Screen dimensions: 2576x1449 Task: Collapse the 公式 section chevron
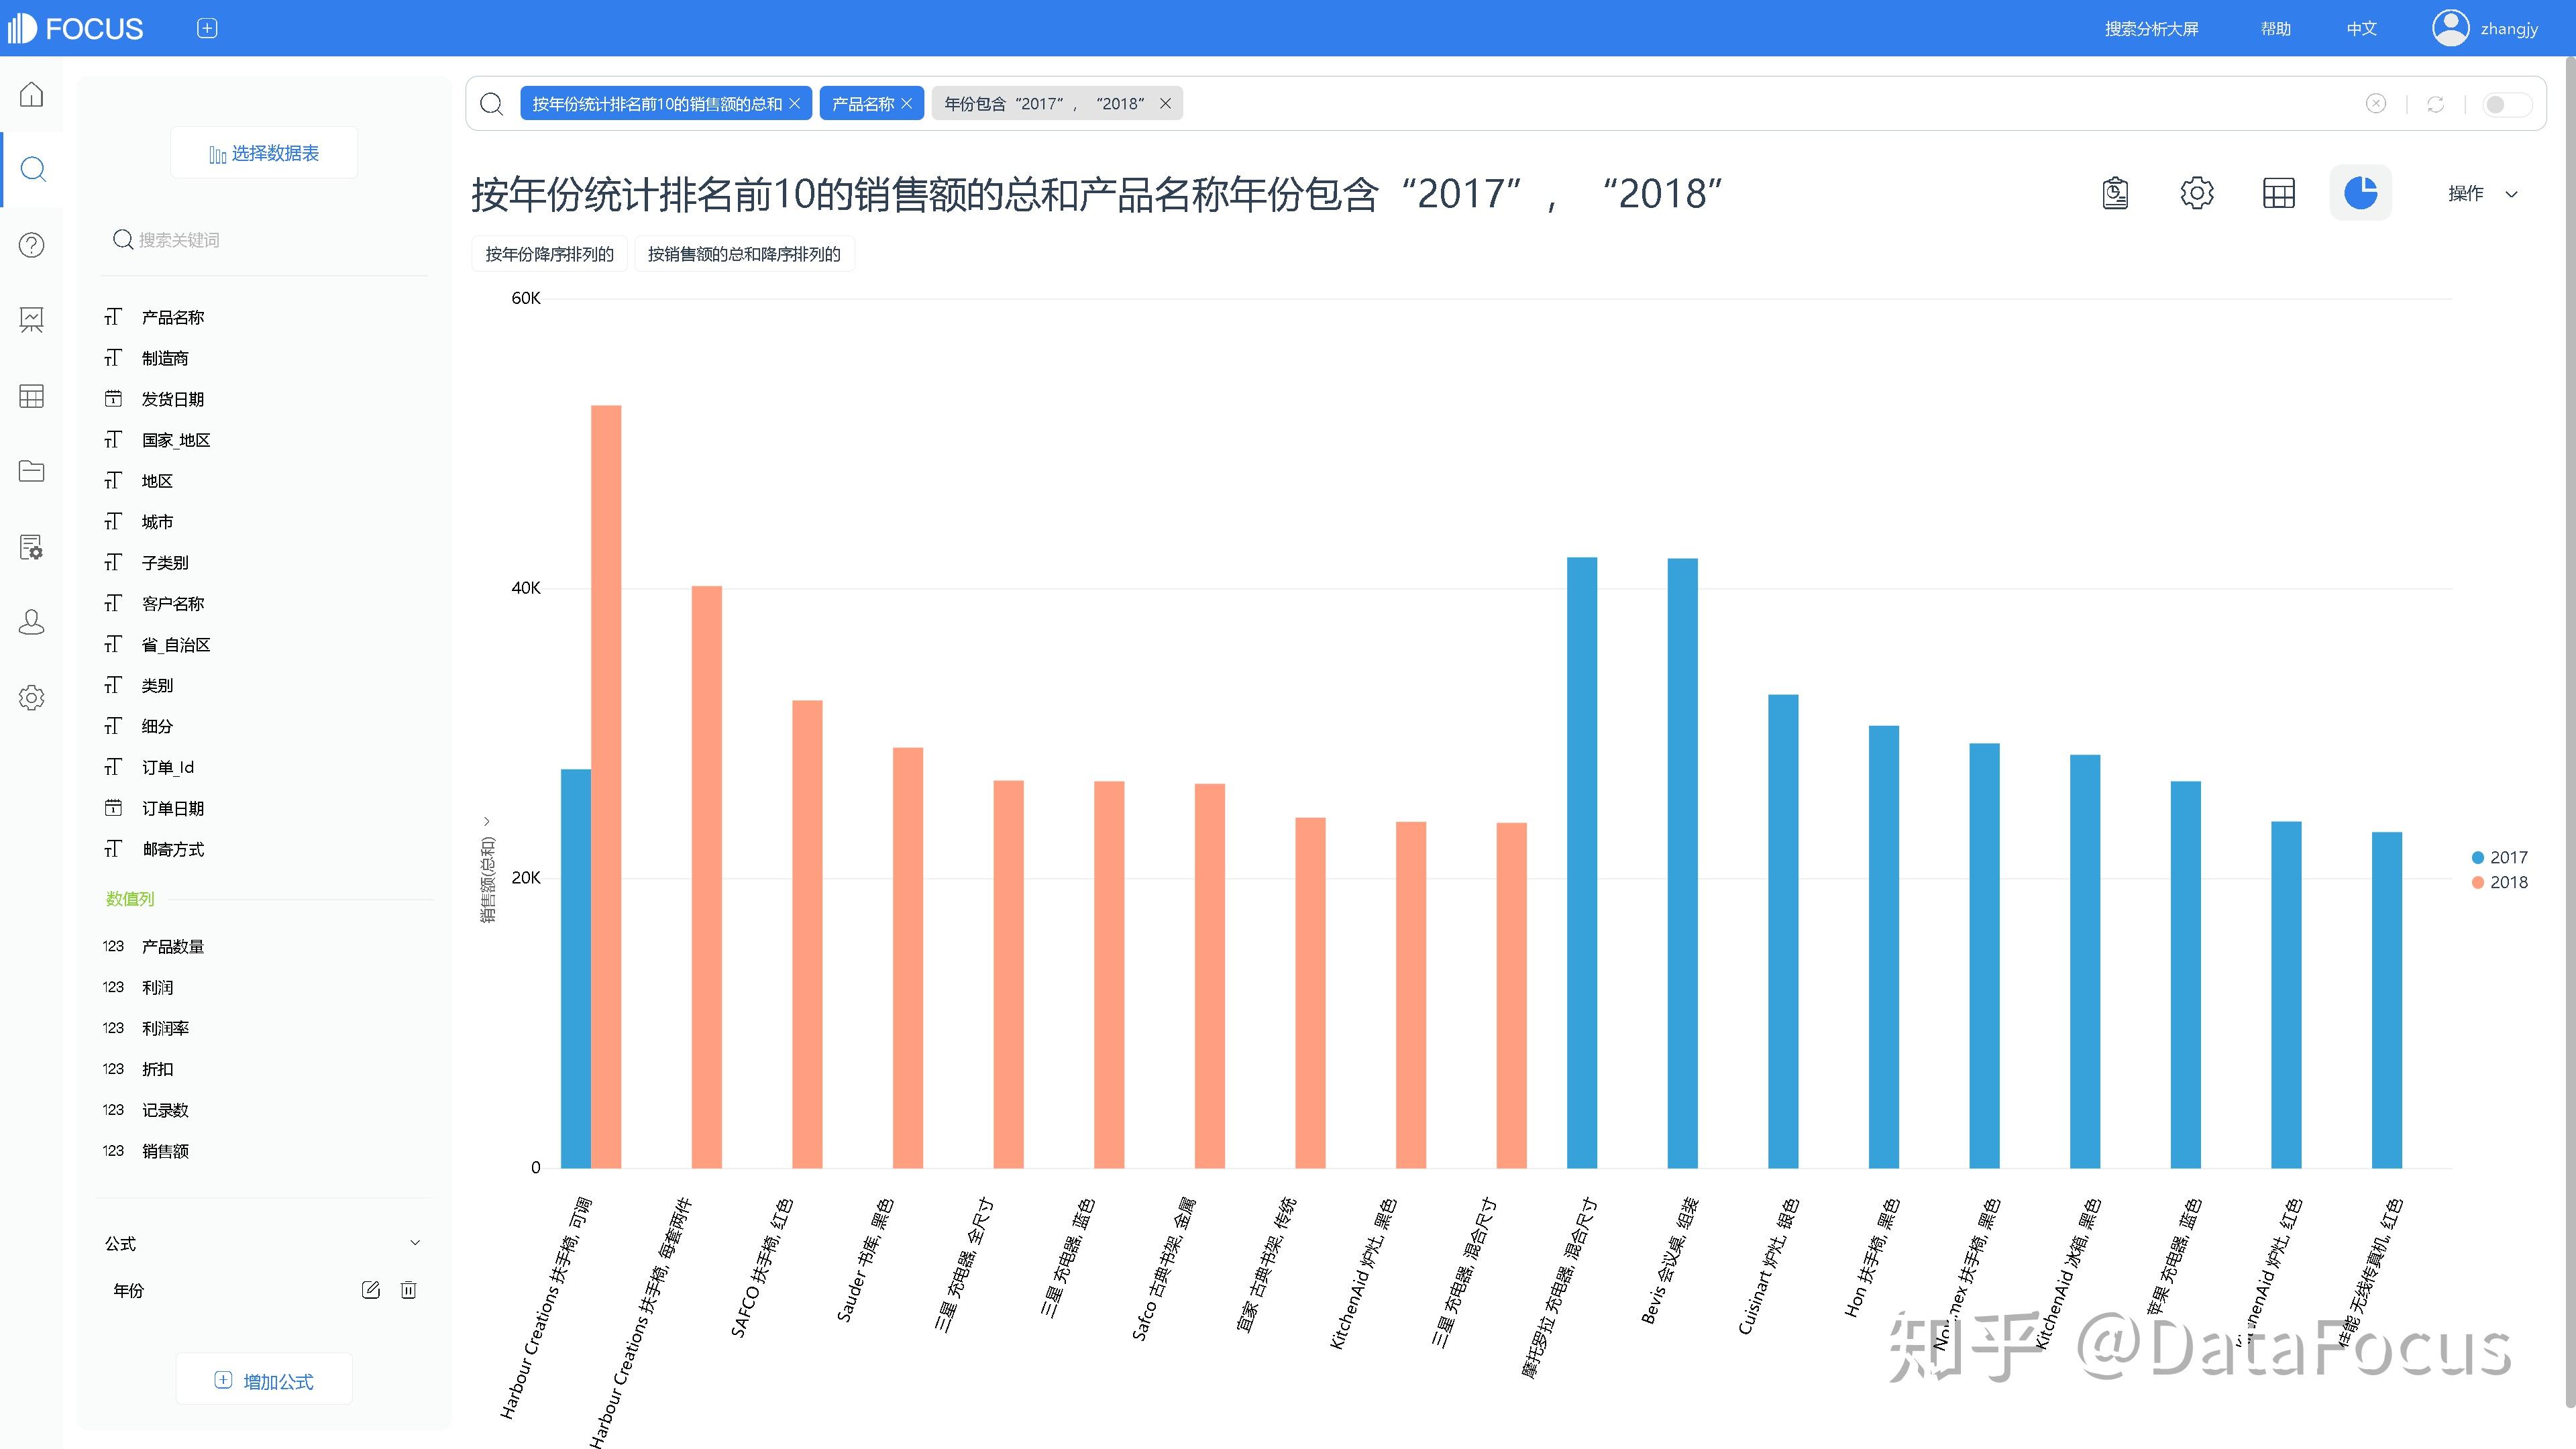coord(415,1243)
